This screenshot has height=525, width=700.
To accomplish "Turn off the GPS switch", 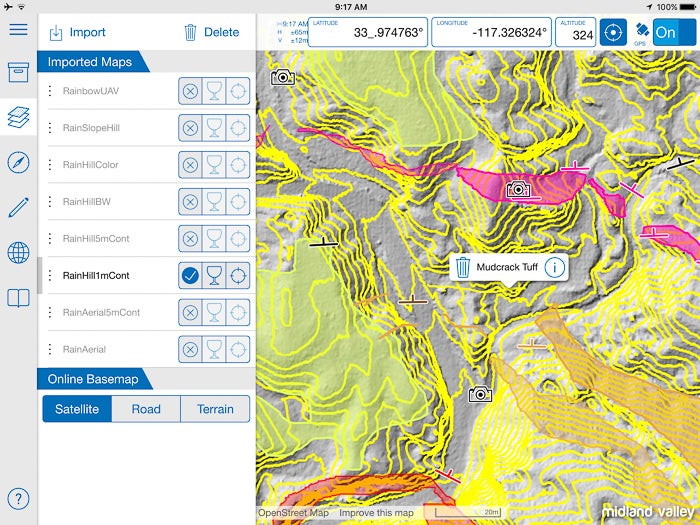I will (674, 31).
